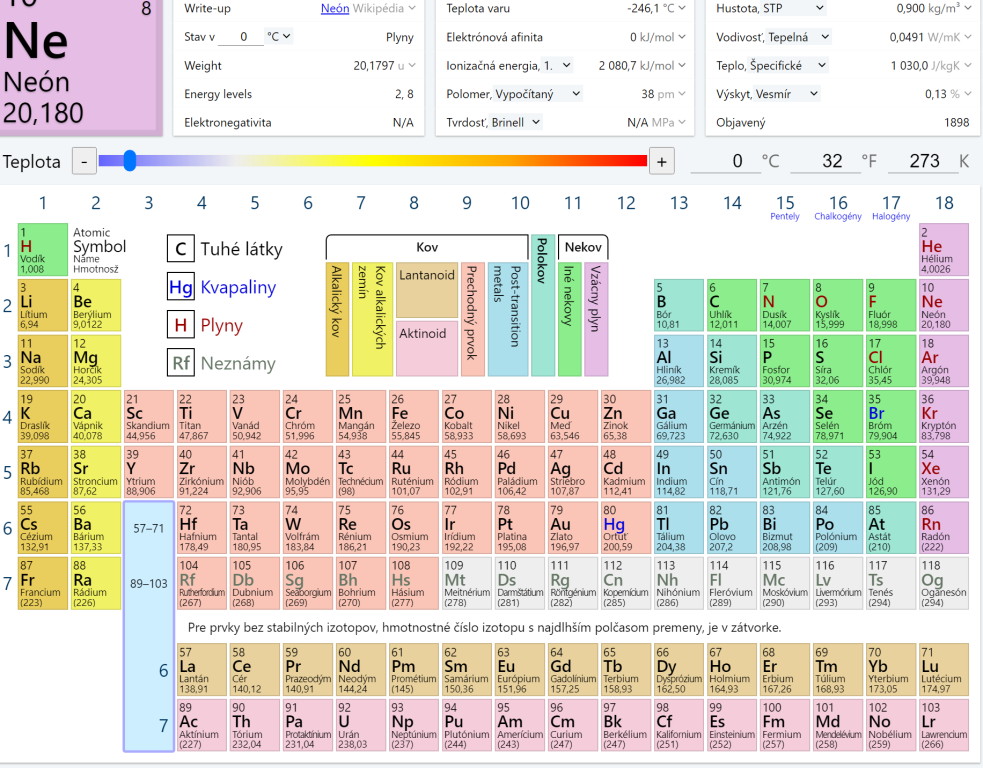Expand the Polomer Vypočítaný dropdown
Screen dimensions: 983x768
pos(574,94)
